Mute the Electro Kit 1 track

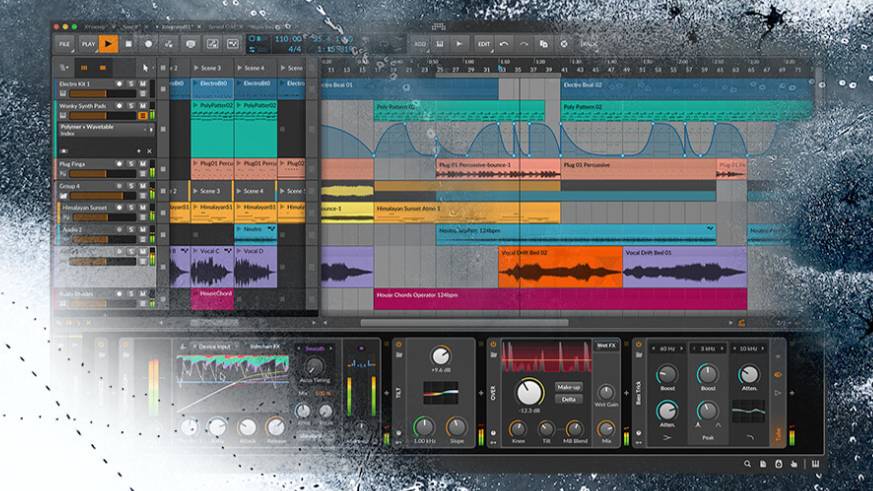coord(143,84)
